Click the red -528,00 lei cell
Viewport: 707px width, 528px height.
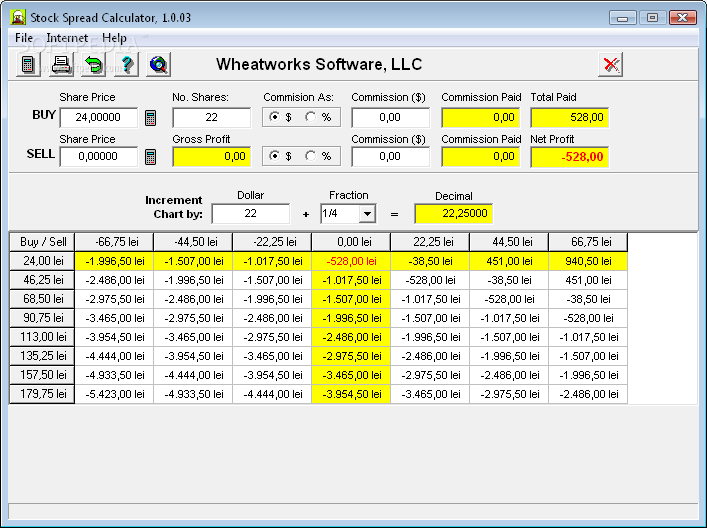[351, 261]
